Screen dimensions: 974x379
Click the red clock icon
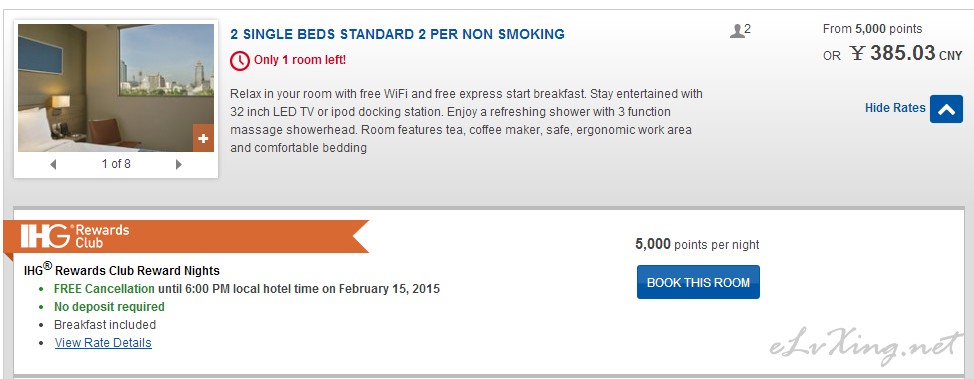point(239,60)
